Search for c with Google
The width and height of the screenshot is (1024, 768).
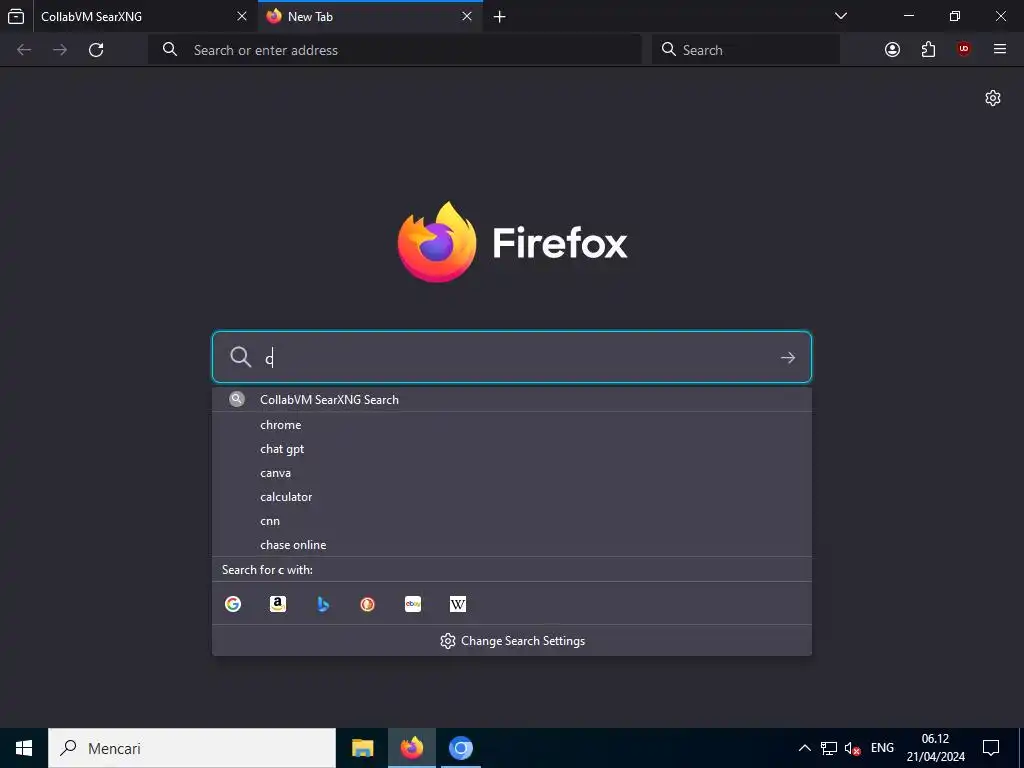coord(233,604)
